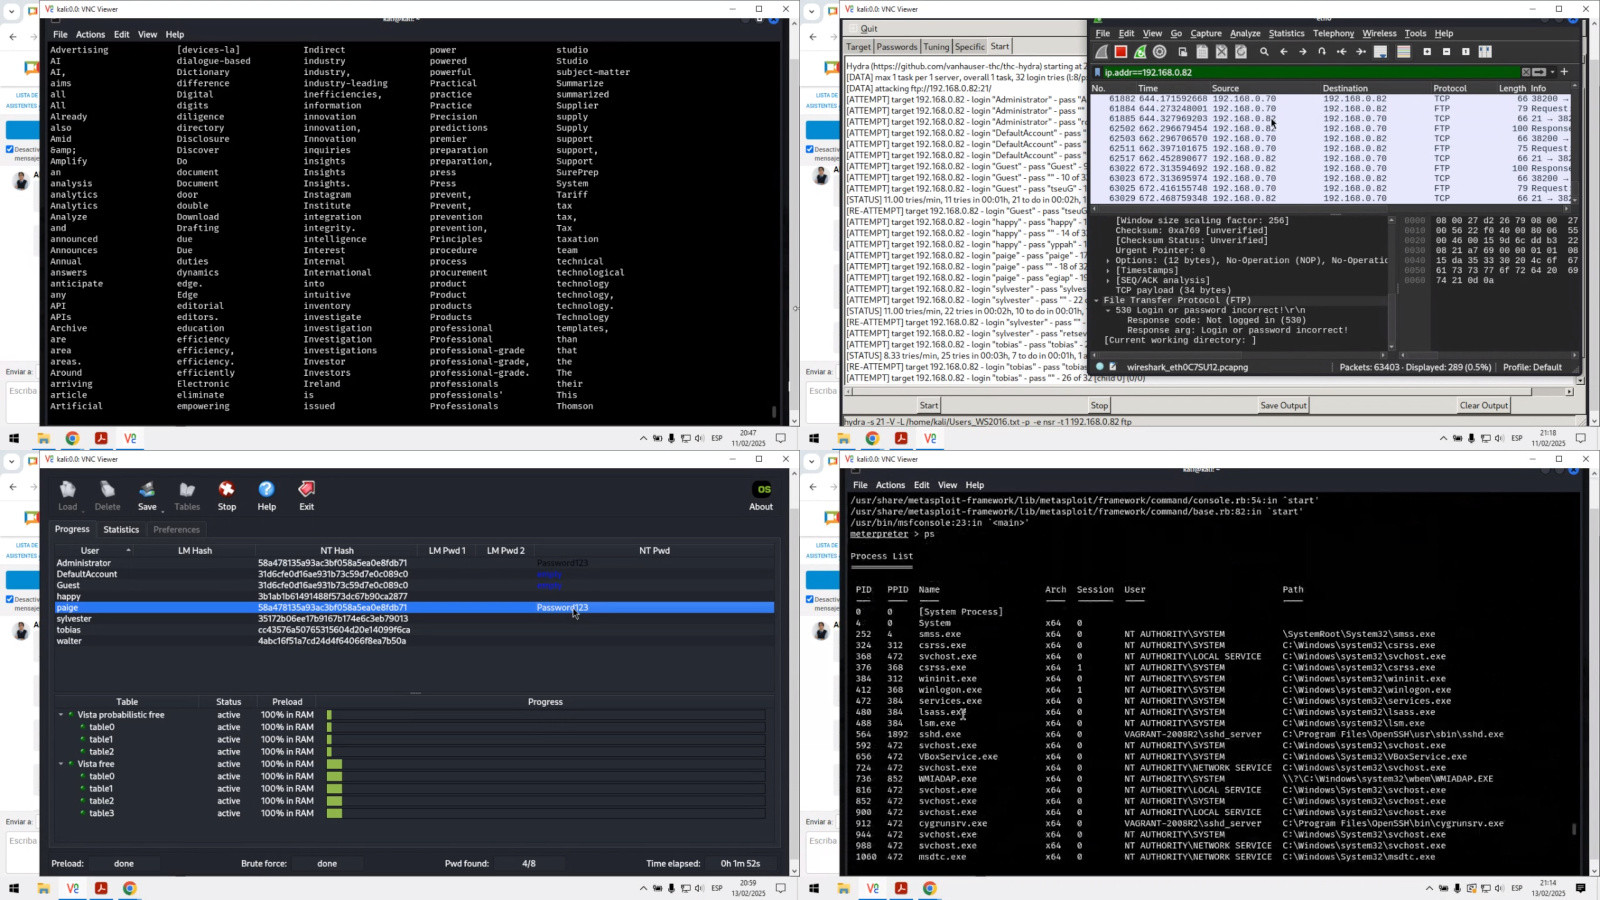Image resolution: width=1600 pixels, height=900 pixels.
Task: Open Wireshark expert information circle in status bar
Action: tap(1100, 367)
